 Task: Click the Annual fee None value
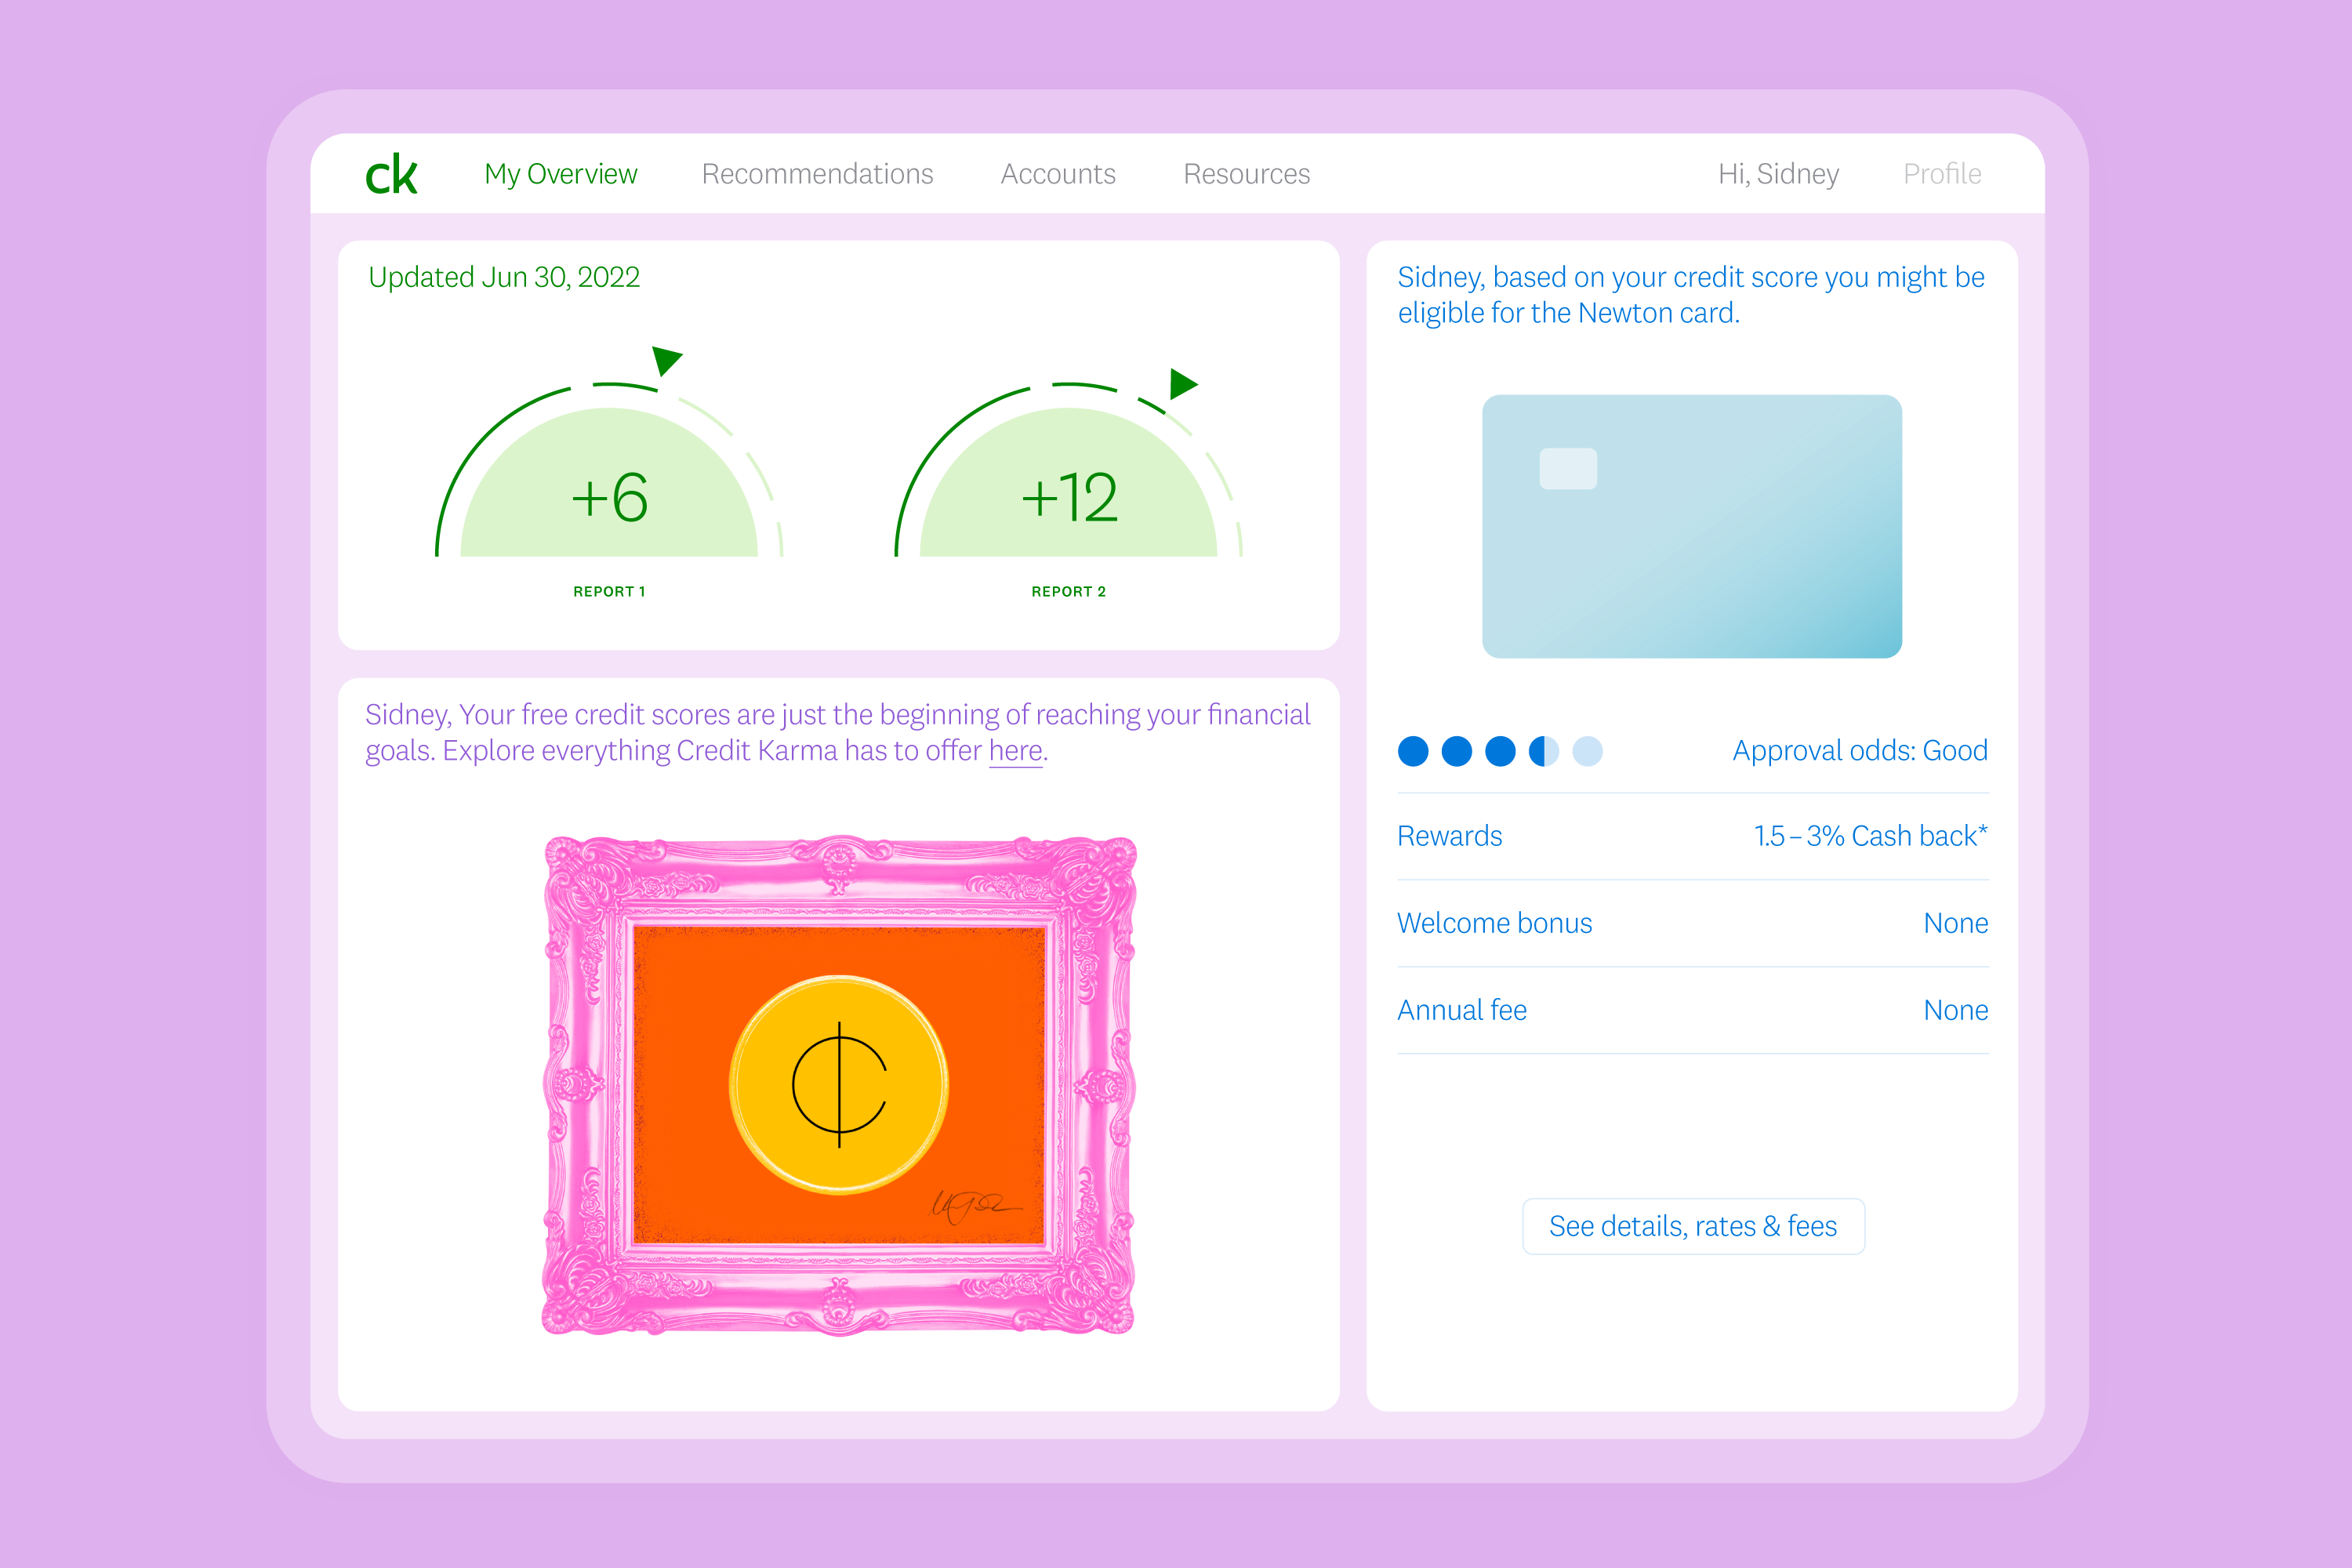pos(1956,1010)
